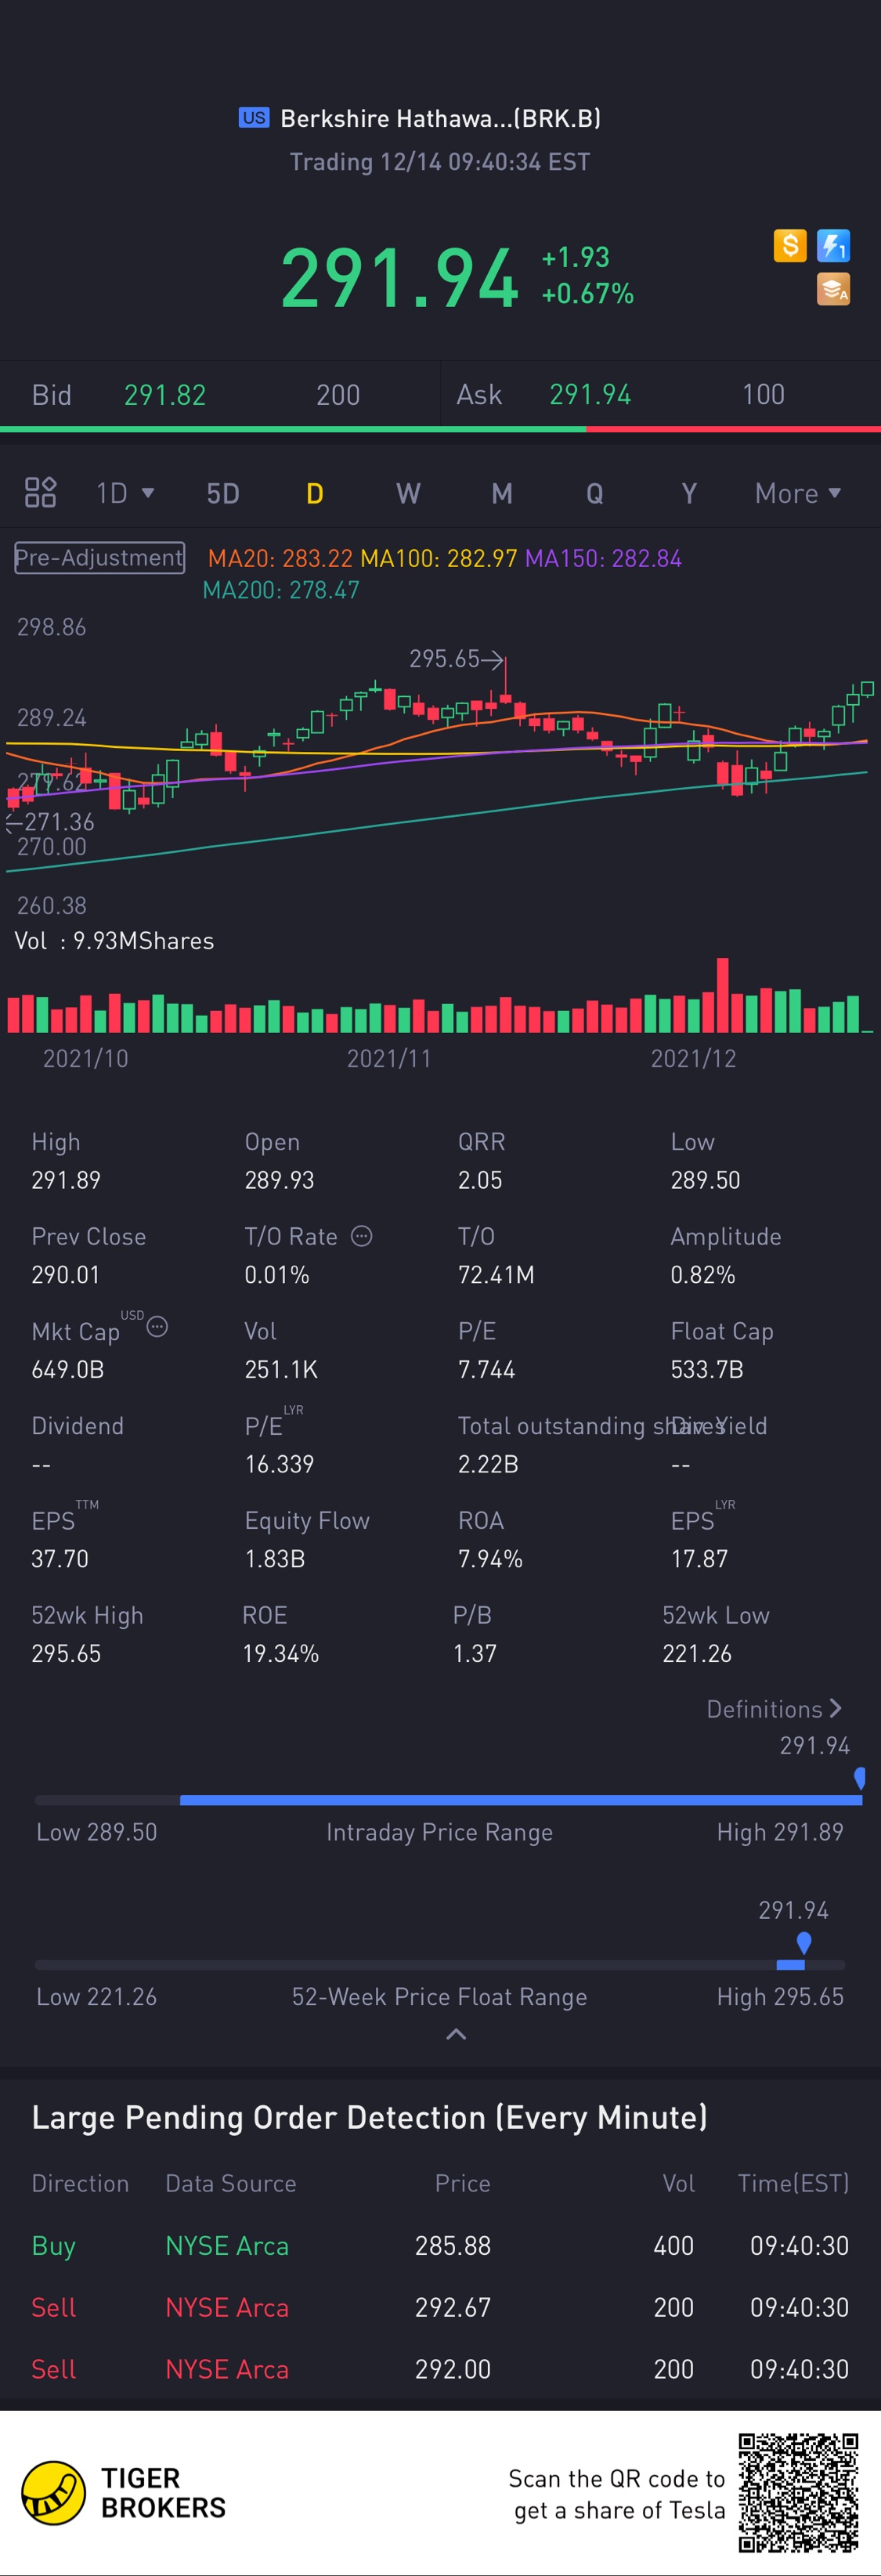Tap the 291.94 marker on the intraday range
Viewport: 881px width, 2576px height.
click(859, 1777)
